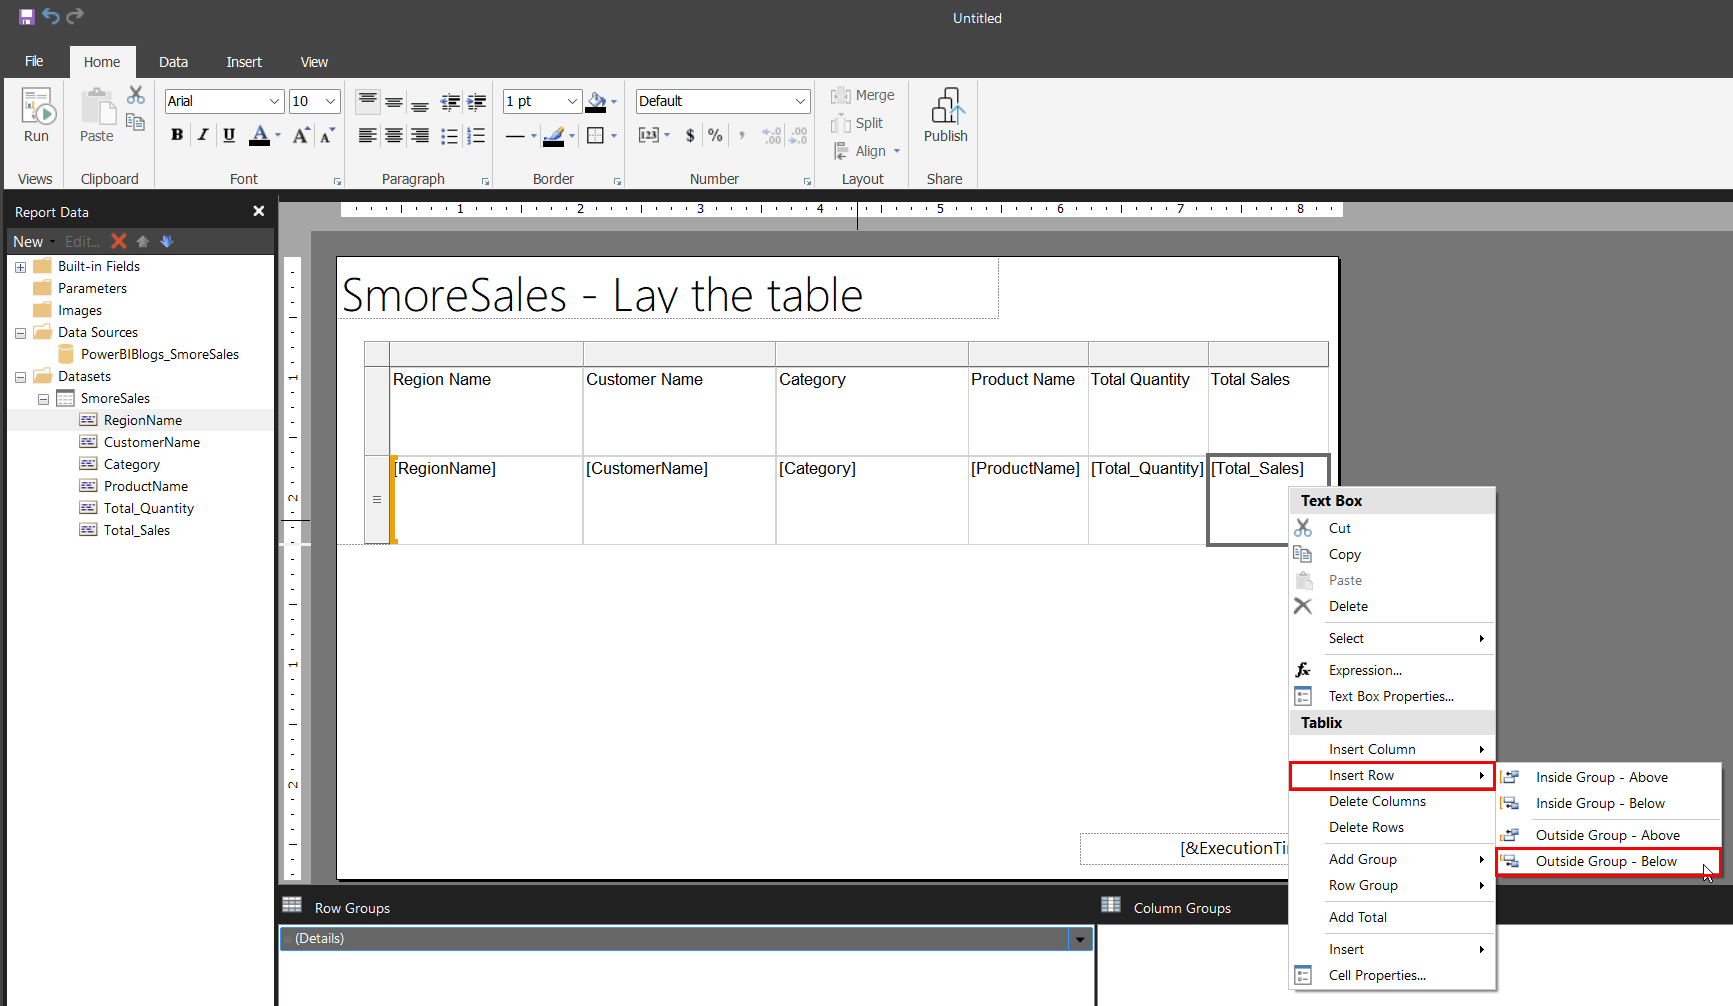This screenshot has height=1006, width=1733.
Task: Switch to the Insert ribbon tab
Action: [x=244, y=62]
